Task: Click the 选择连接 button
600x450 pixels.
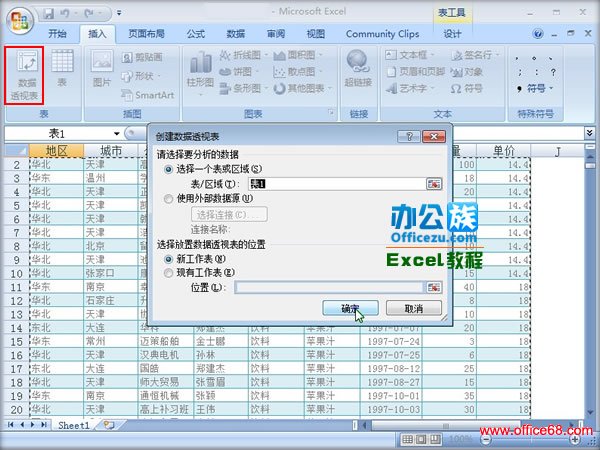Action: [x=229, y=214]
